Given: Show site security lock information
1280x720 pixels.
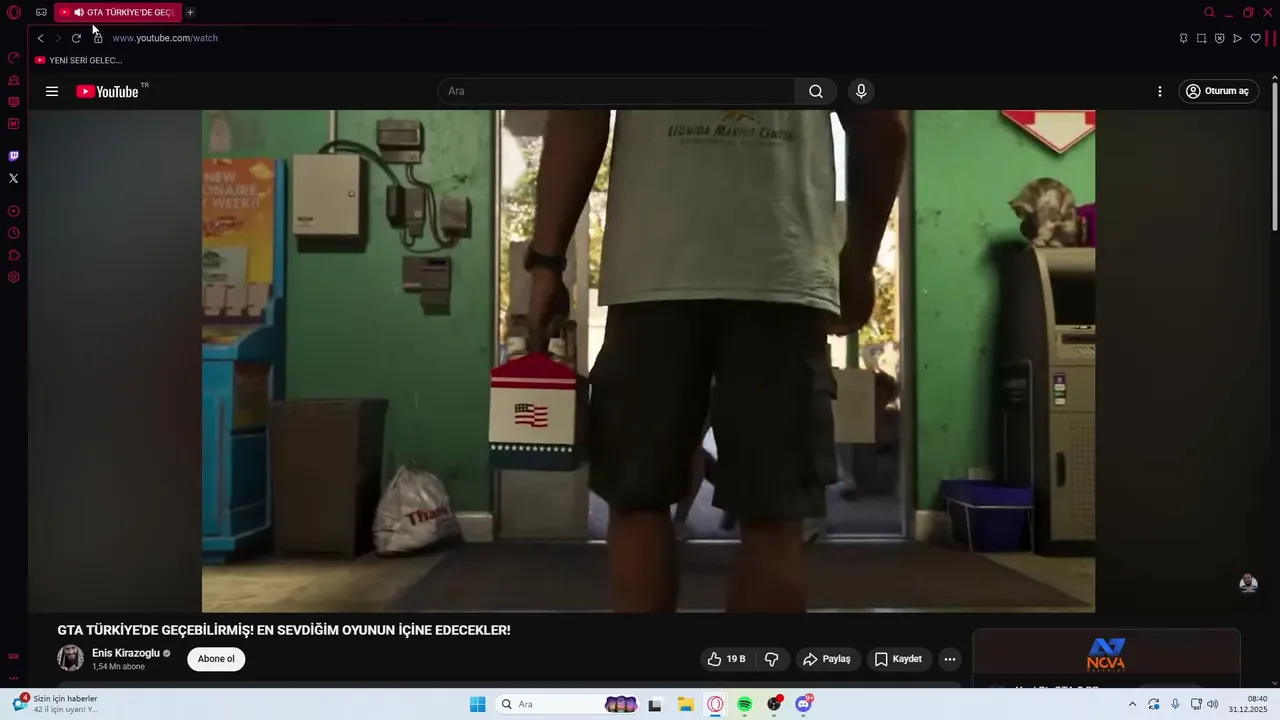Looking at the screenshot, I should tap(97, 38).
